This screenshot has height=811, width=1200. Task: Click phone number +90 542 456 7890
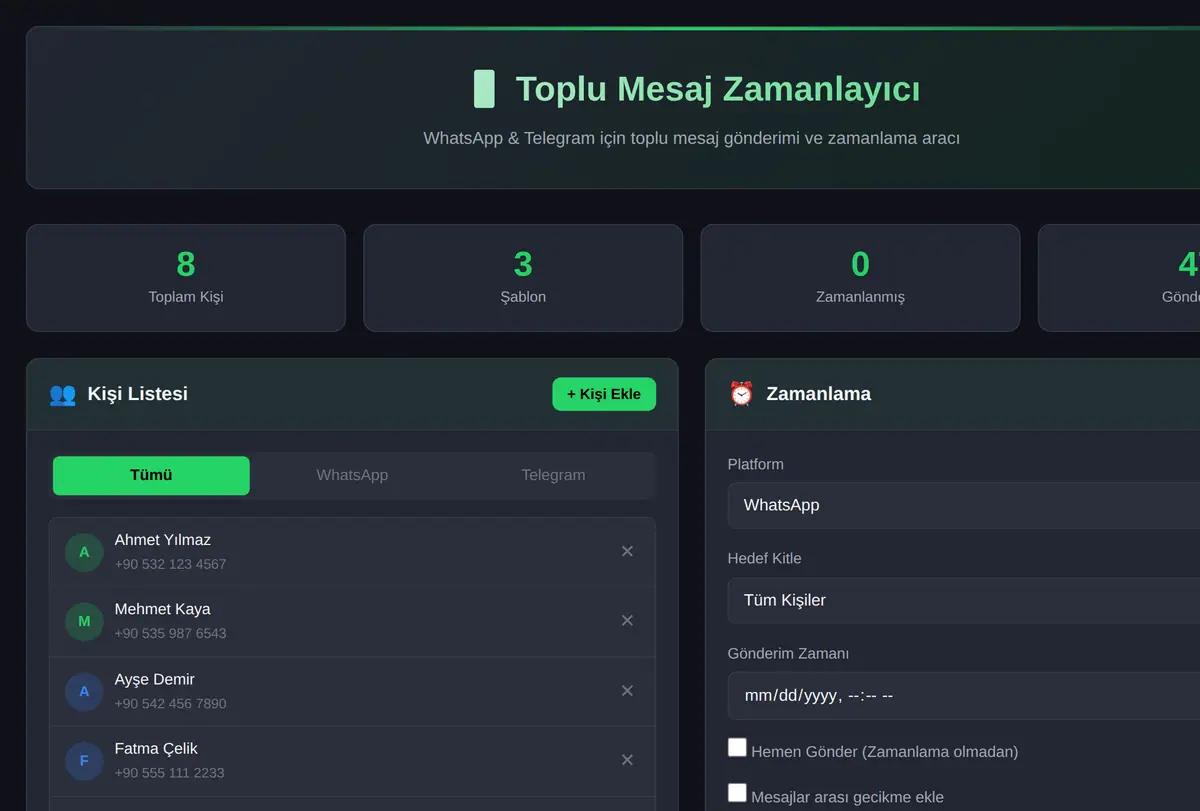pos(171,703)
